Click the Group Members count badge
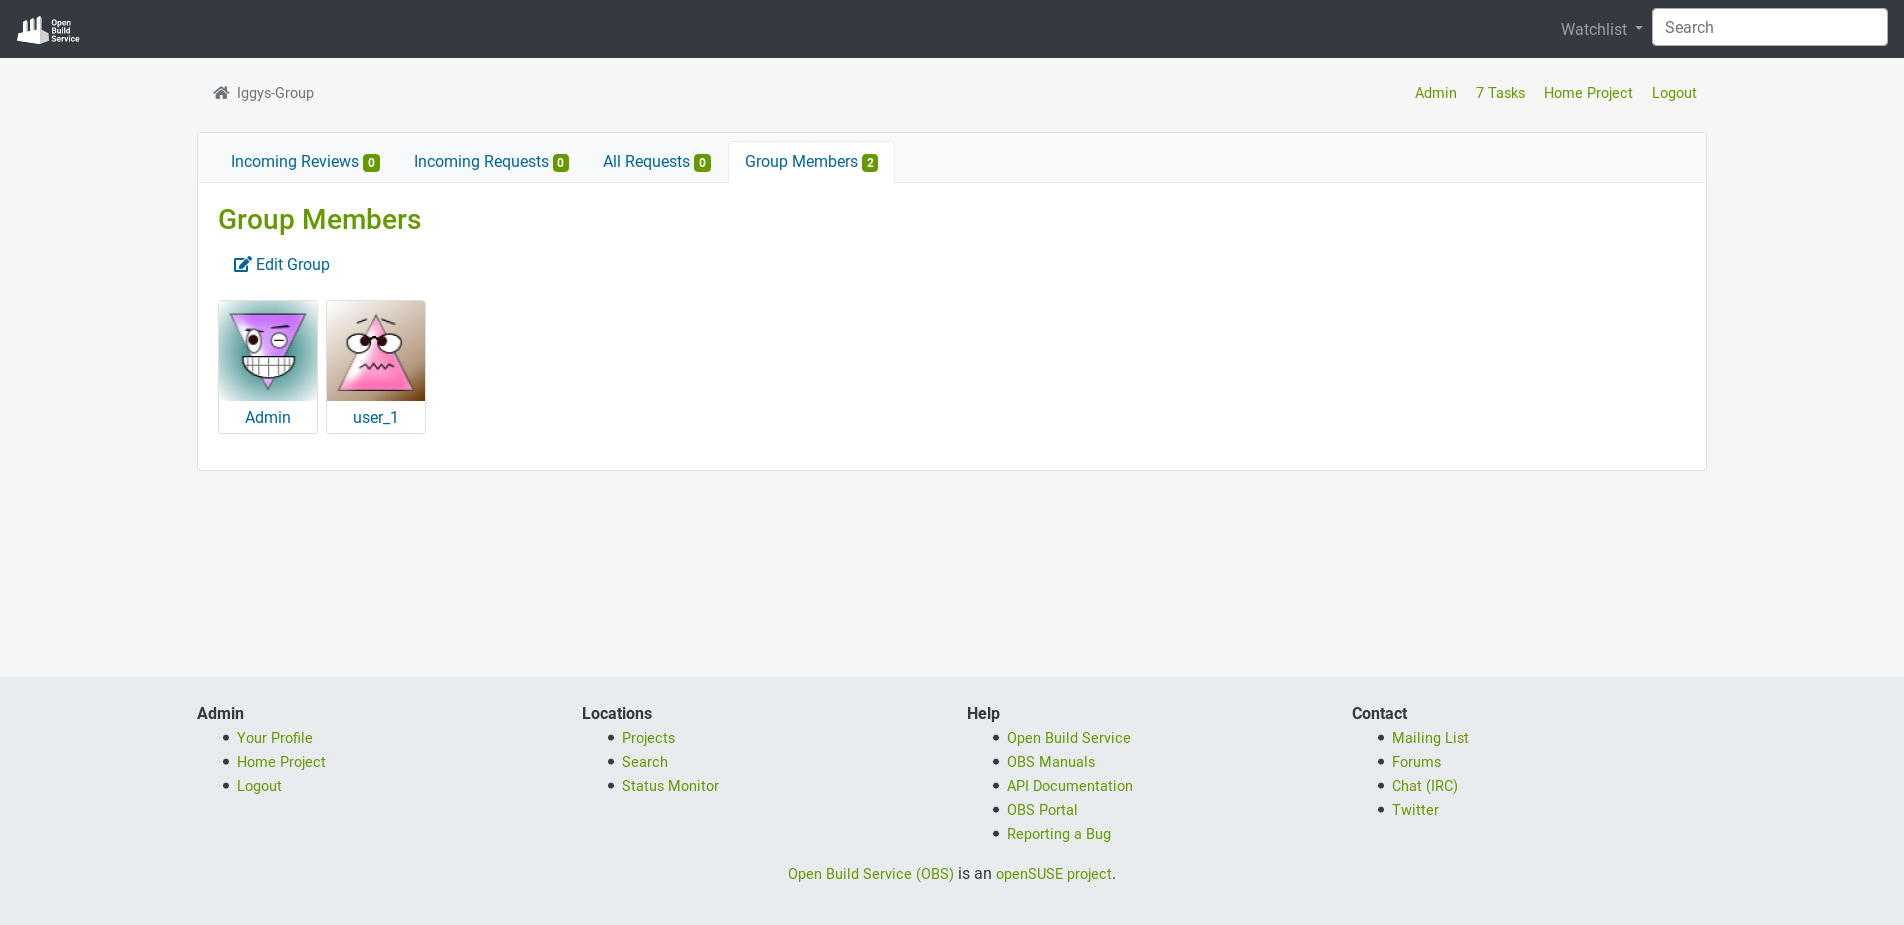 click(x=870, y=163)
